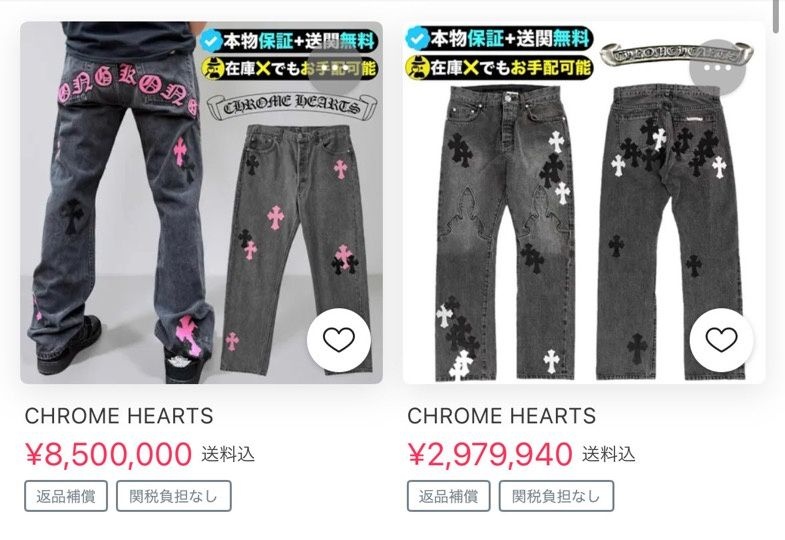
Task: Open CHROME HEARTS brand link, left listing
Action: [x=119, y=416]
